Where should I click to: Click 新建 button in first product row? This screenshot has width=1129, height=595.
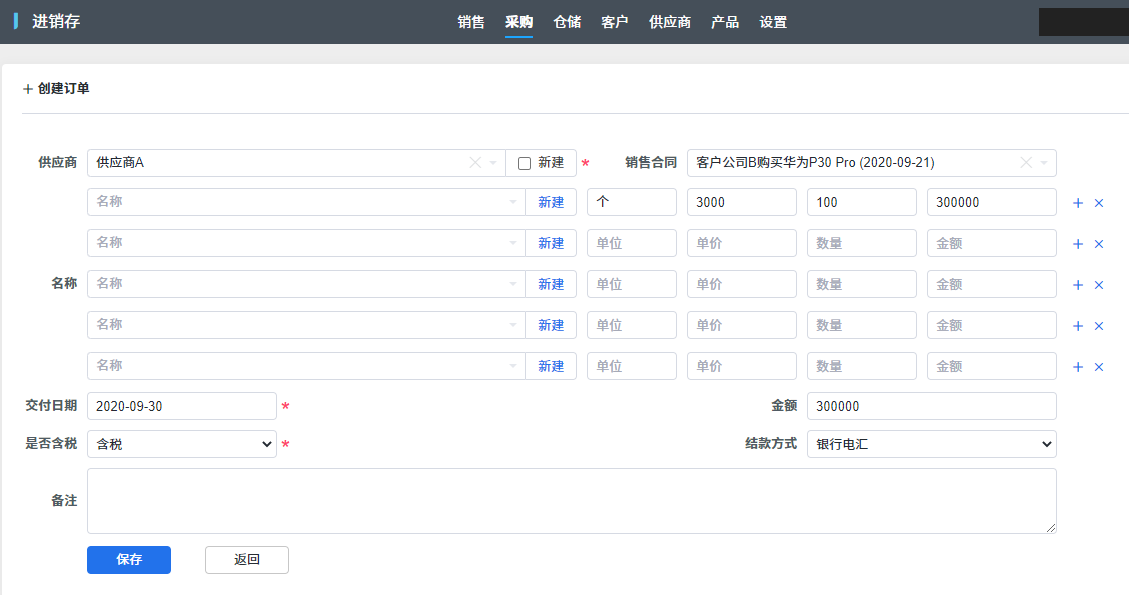coord(551,202)
